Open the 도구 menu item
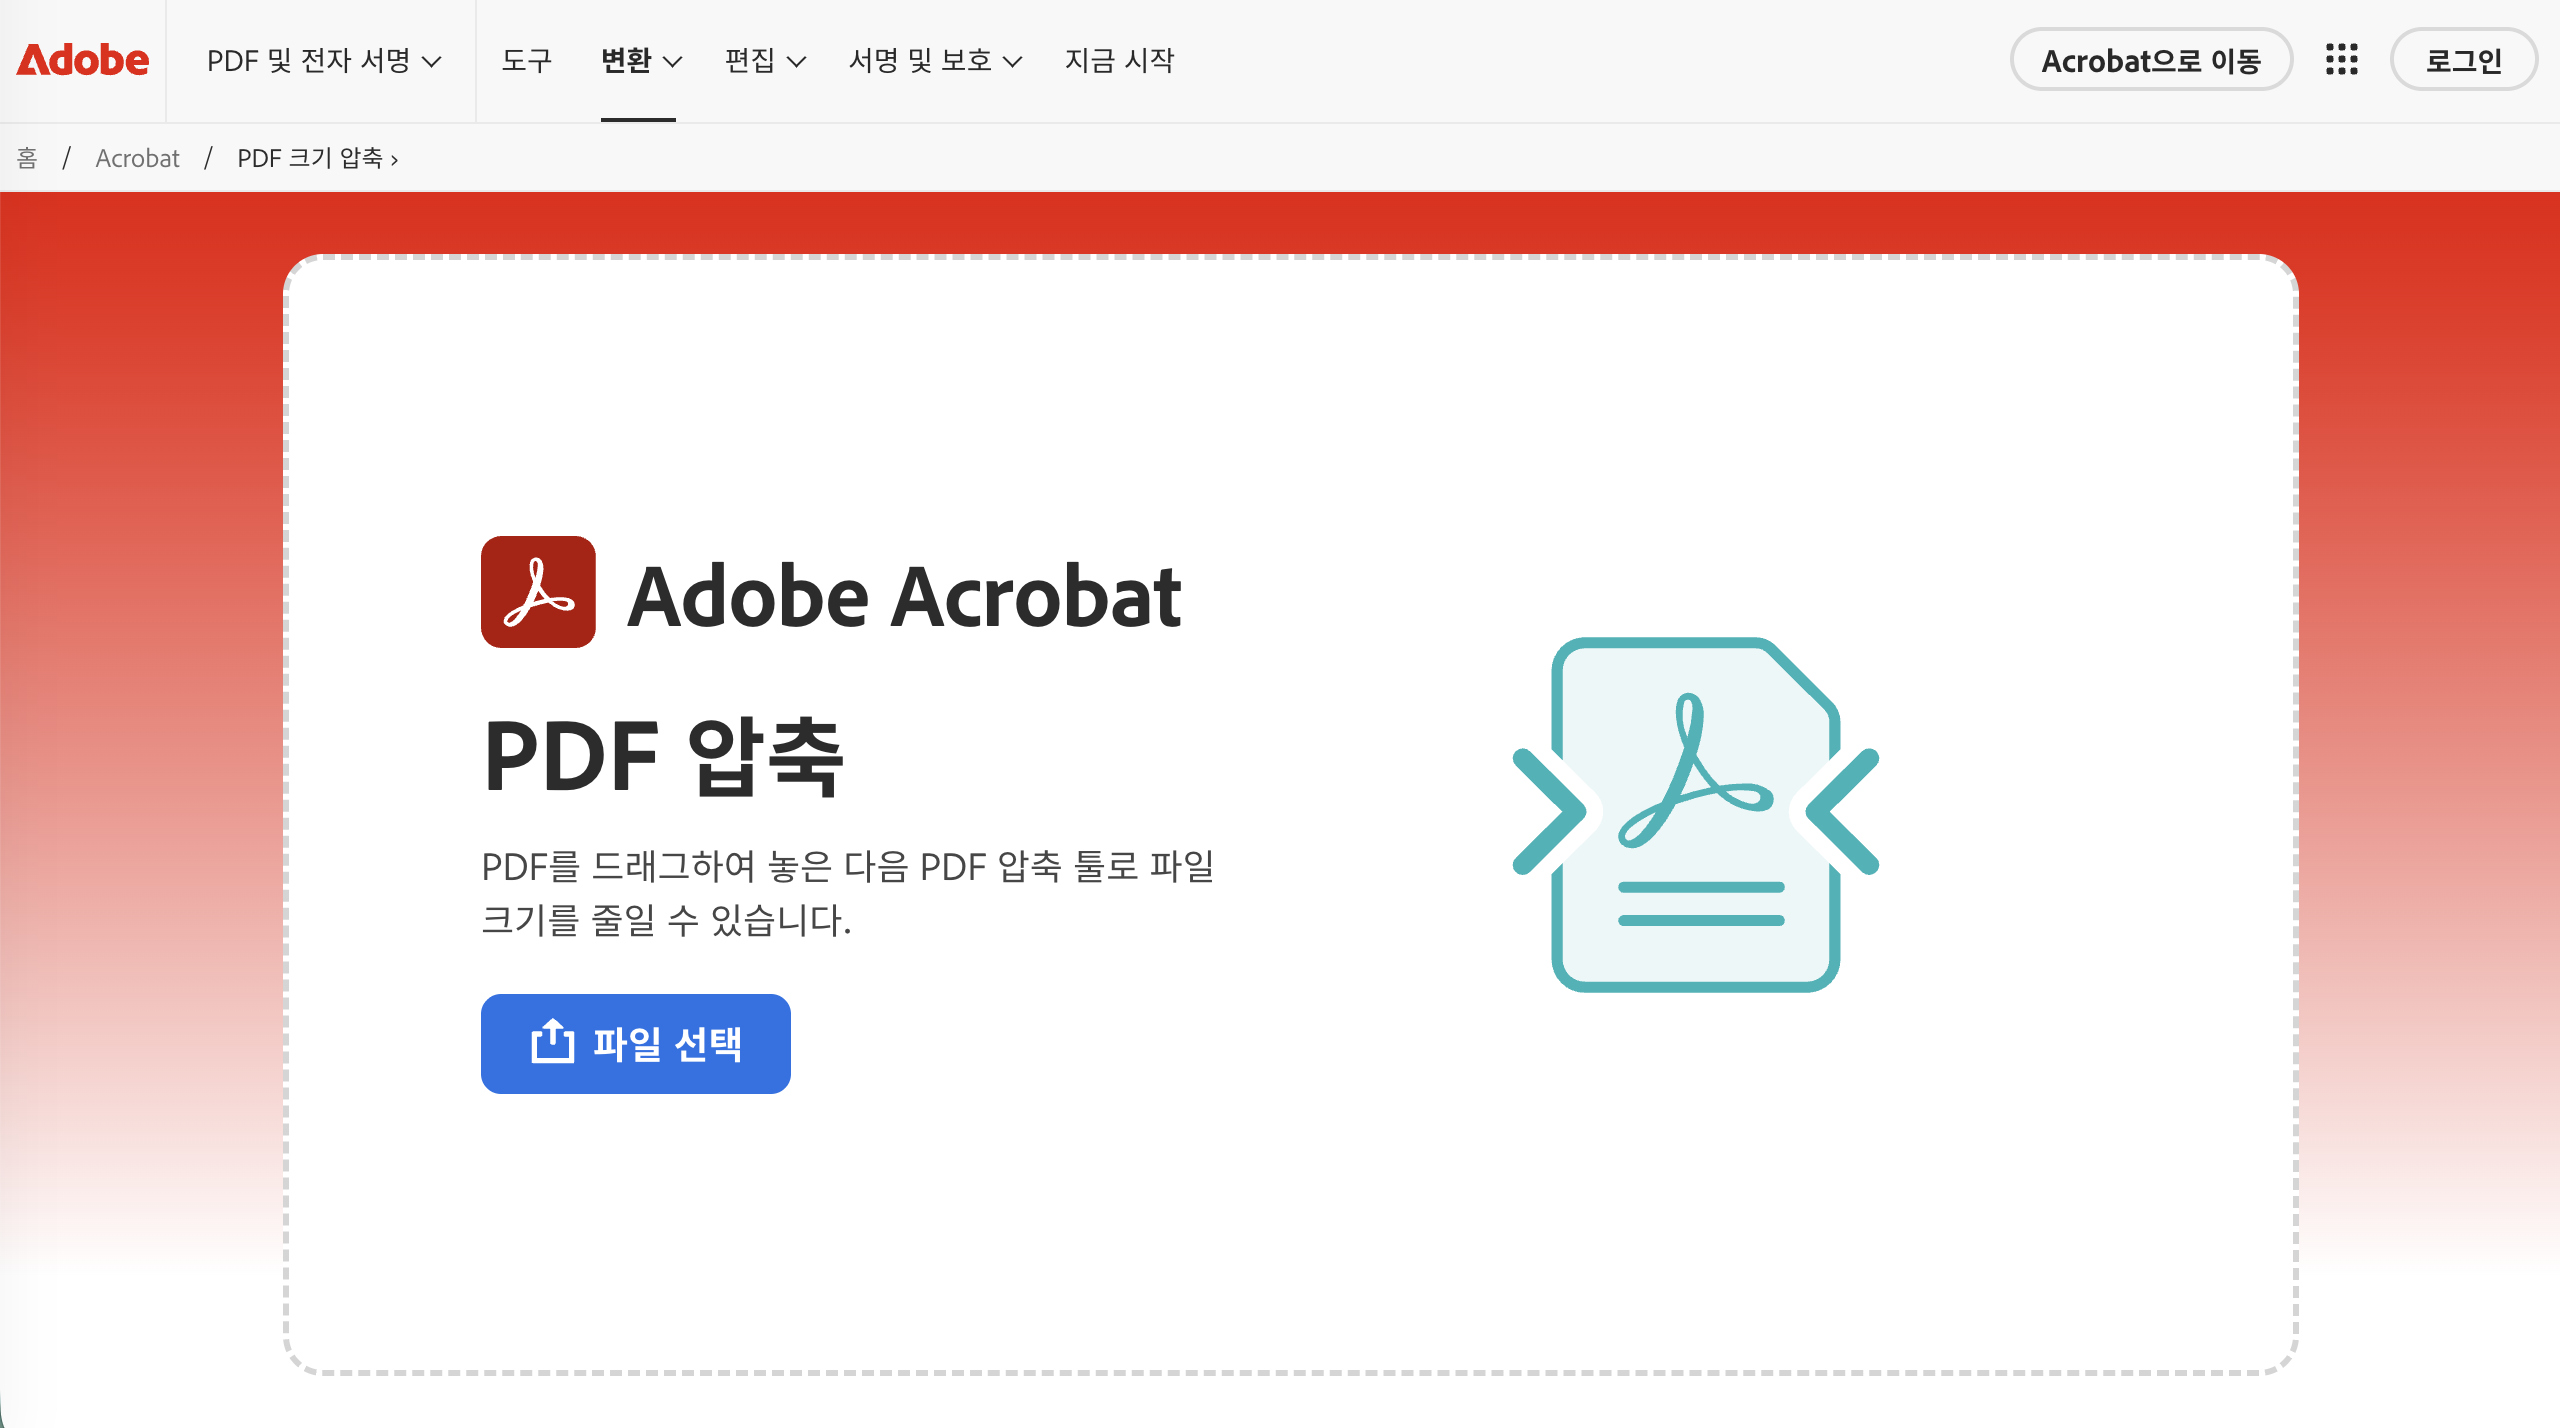The width and height of the screenshot is (2560, 1428). [x=526, y=61]
